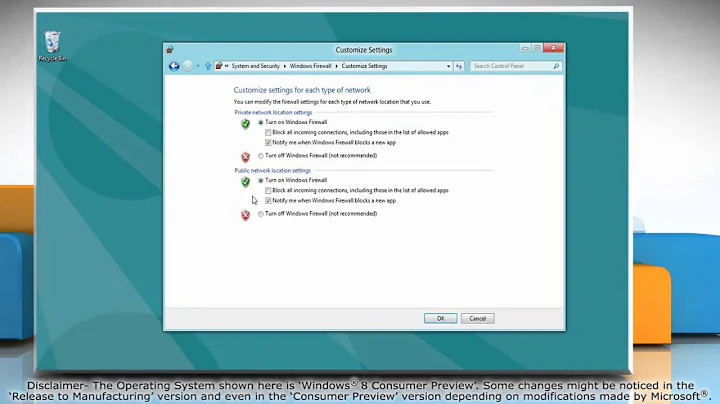This screenshot has width=720, height=404.
Task: Open the Recycle Bin desktop icon
Action: pos(52,46)
